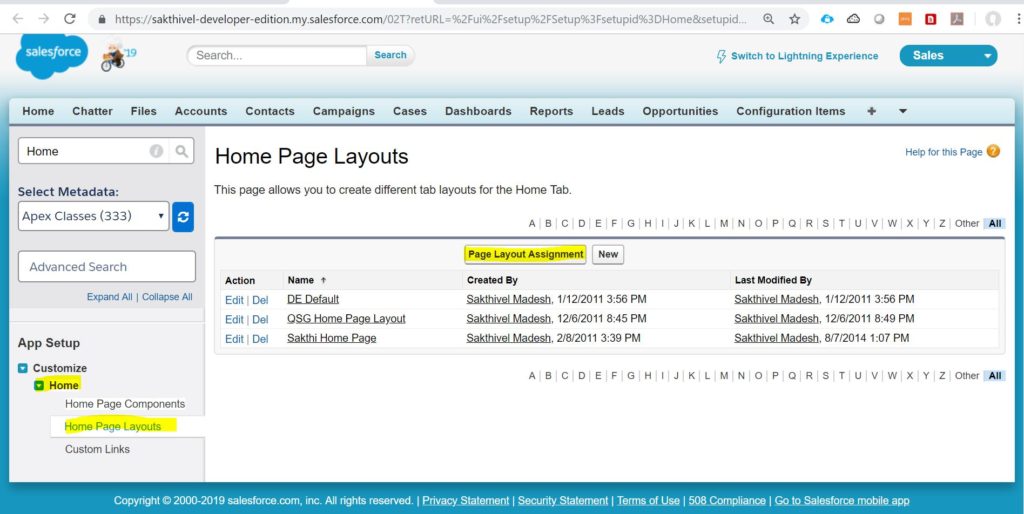Click the New layout button
This screenshot has width=1024, height=514.
tap(608, 254)
